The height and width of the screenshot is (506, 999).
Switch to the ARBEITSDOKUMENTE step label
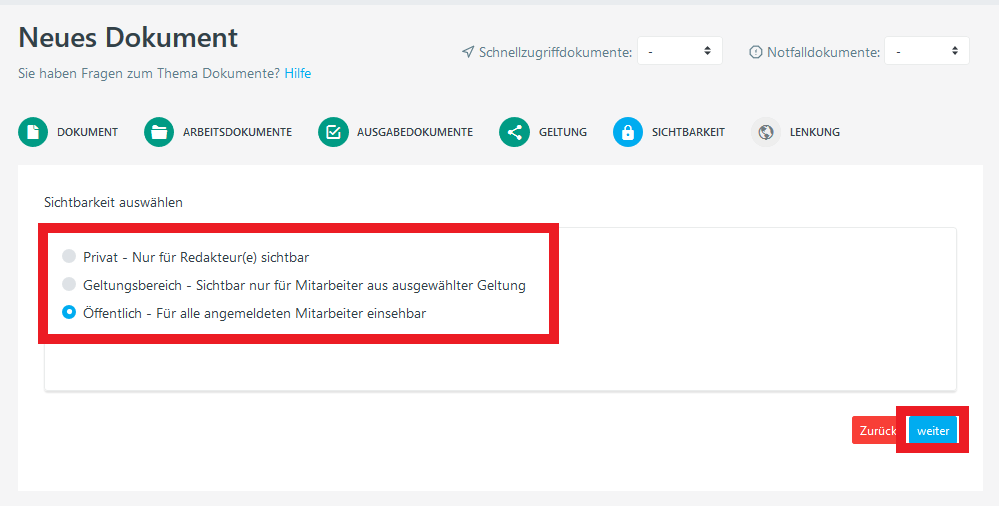click(x=237, y=132)
